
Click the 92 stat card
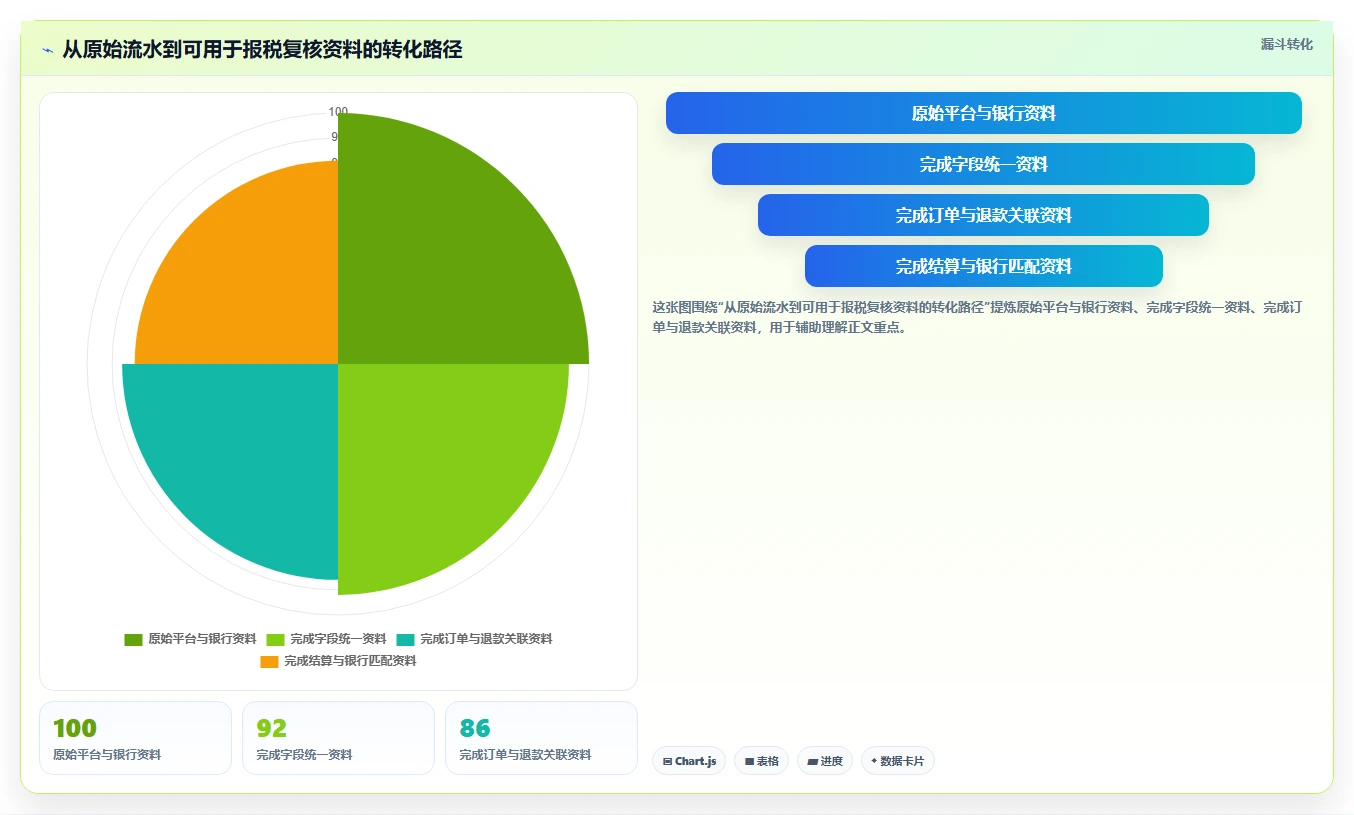(338, 738)
